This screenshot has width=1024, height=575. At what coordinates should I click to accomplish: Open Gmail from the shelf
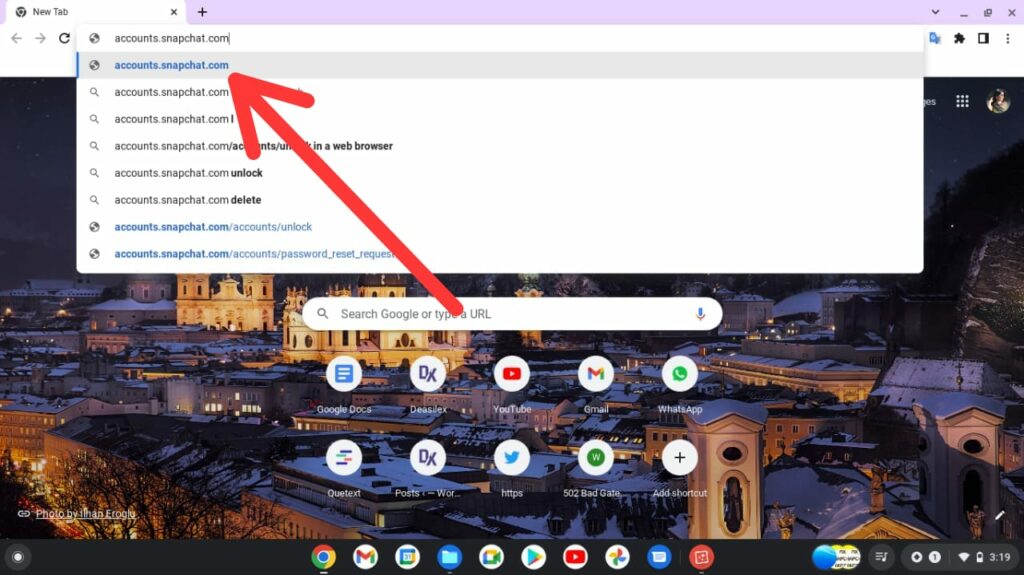pos(365,557)
